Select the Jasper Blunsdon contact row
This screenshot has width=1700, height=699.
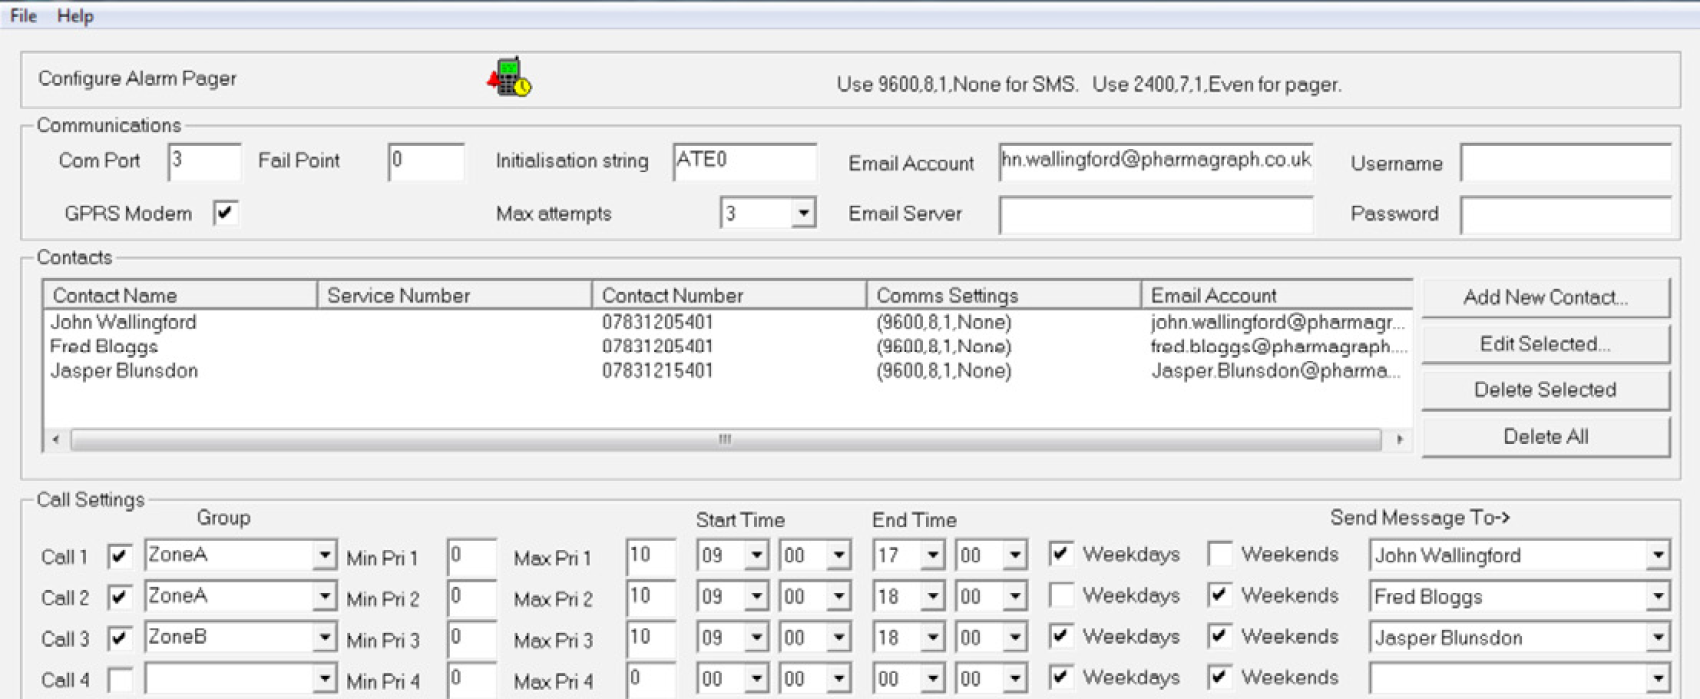pyautogui.click(x=728, y=370)
